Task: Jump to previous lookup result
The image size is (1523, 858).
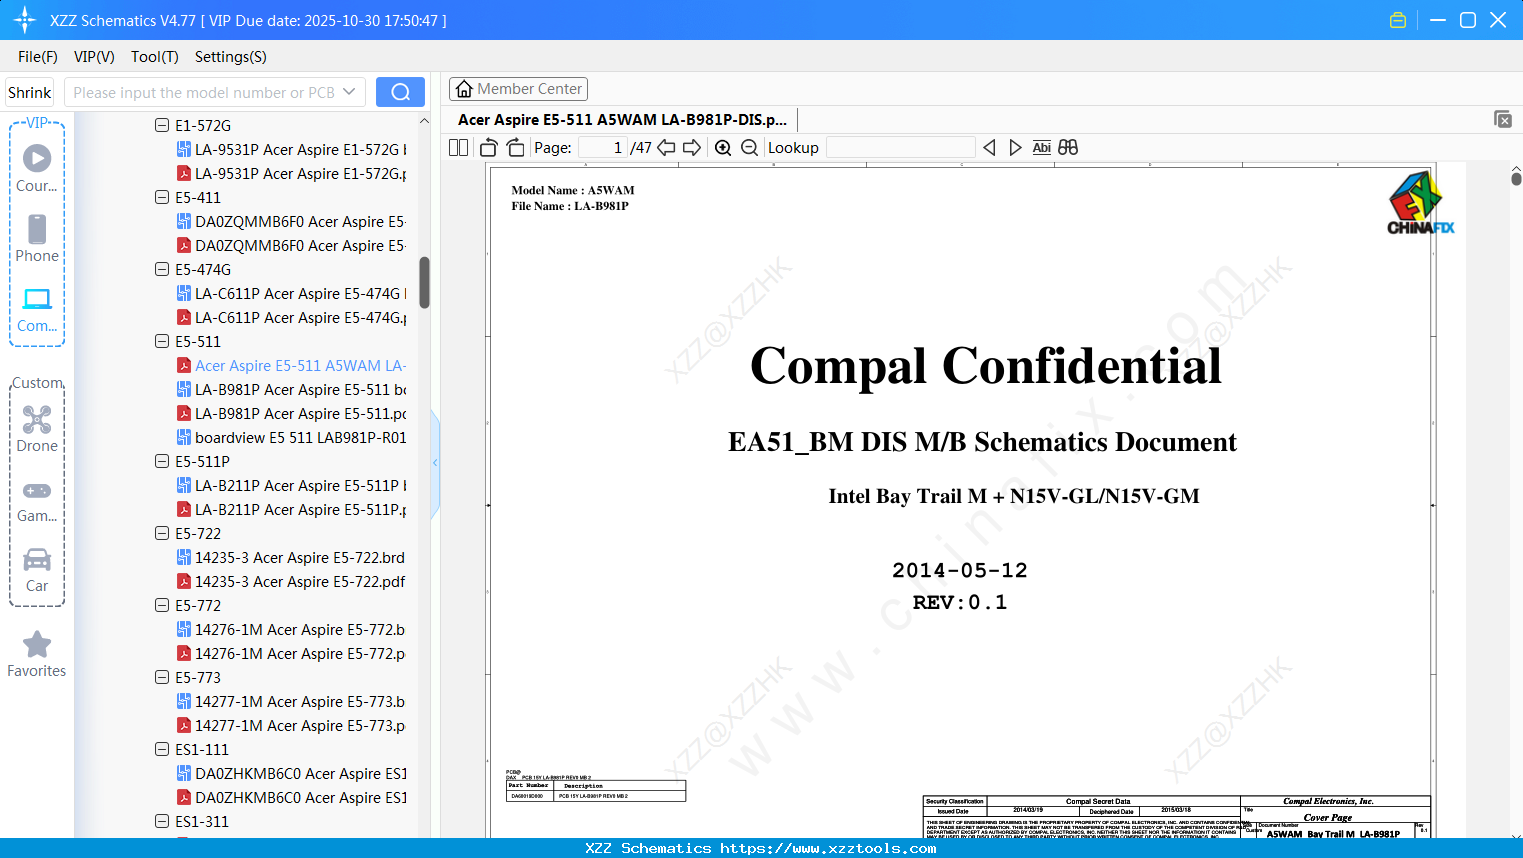Action: pyautogui.click(x=989, y=147)
